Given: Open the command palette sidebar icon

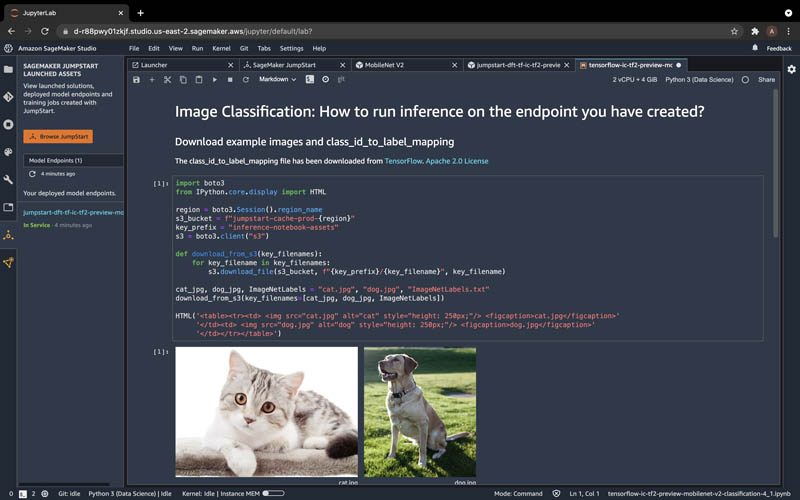Looking at the screenshot, I should pyautogui.click(x=8, y=152).
